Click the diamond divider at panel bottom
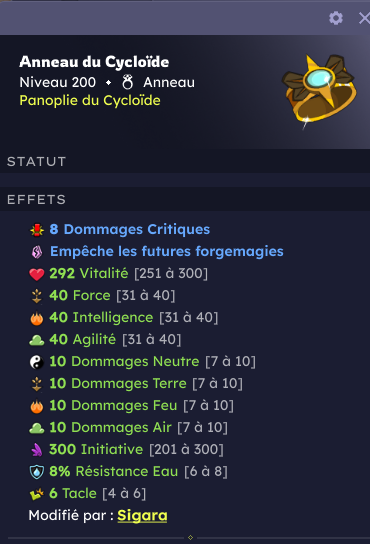370x544 pixels. (x=190, y=537)
